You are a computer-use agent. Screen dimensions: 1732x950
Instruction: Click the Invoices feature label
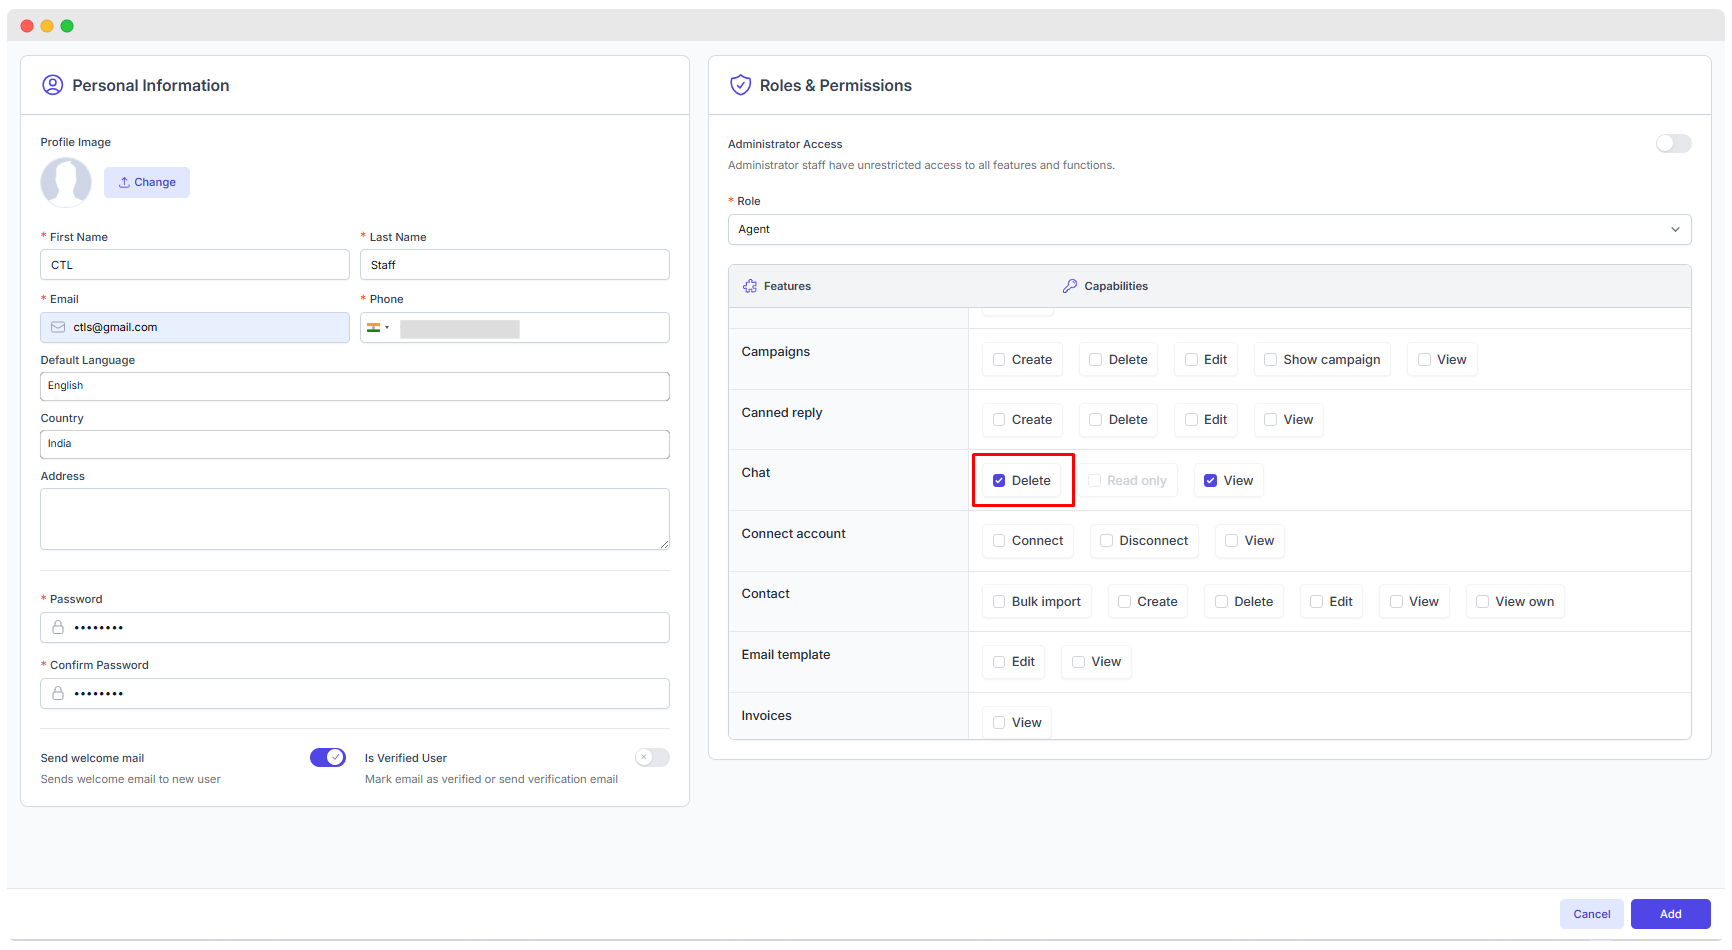767,716
